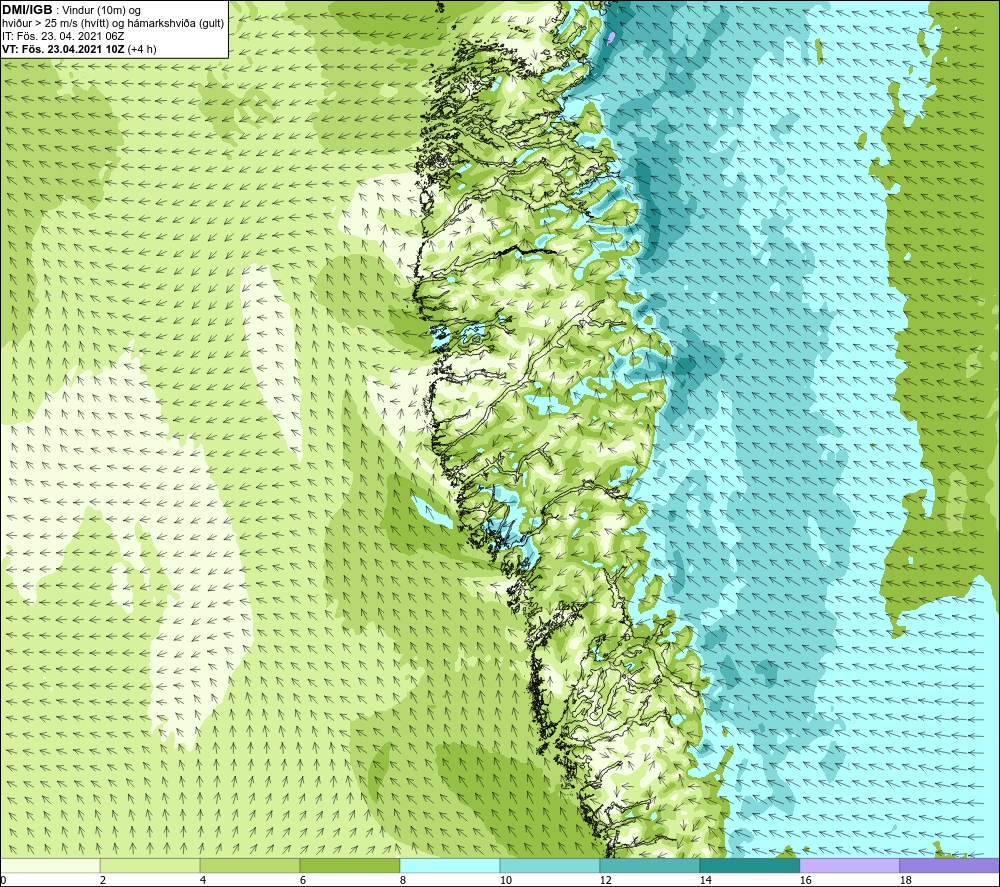
Task: Click the scale label '10'
Action: point(505,880)
